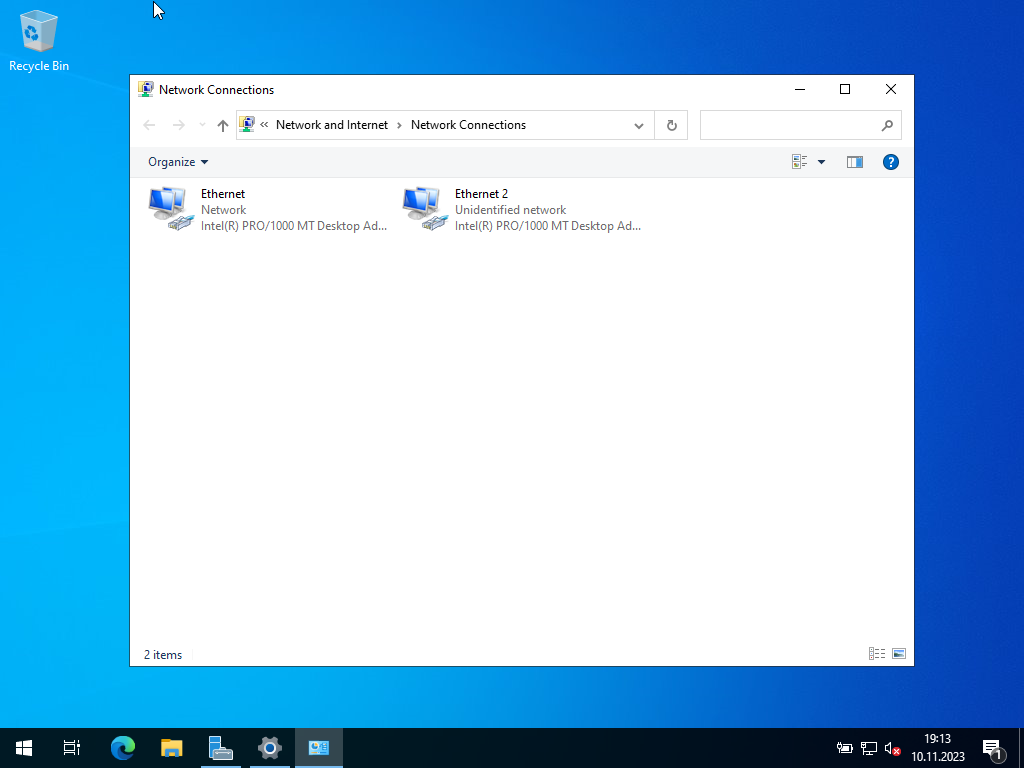The width and height of the screenshot is (1024, 768).
Task: Refresh the Network Connections list
Action: point(671,125)
